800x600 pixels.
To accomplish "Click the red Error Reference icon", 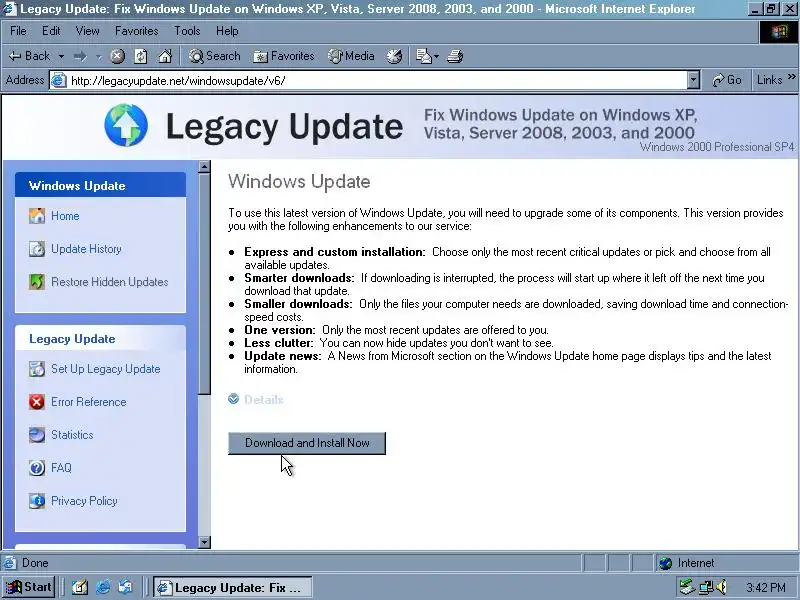I will pyautogui.click(x=37, y=402).
